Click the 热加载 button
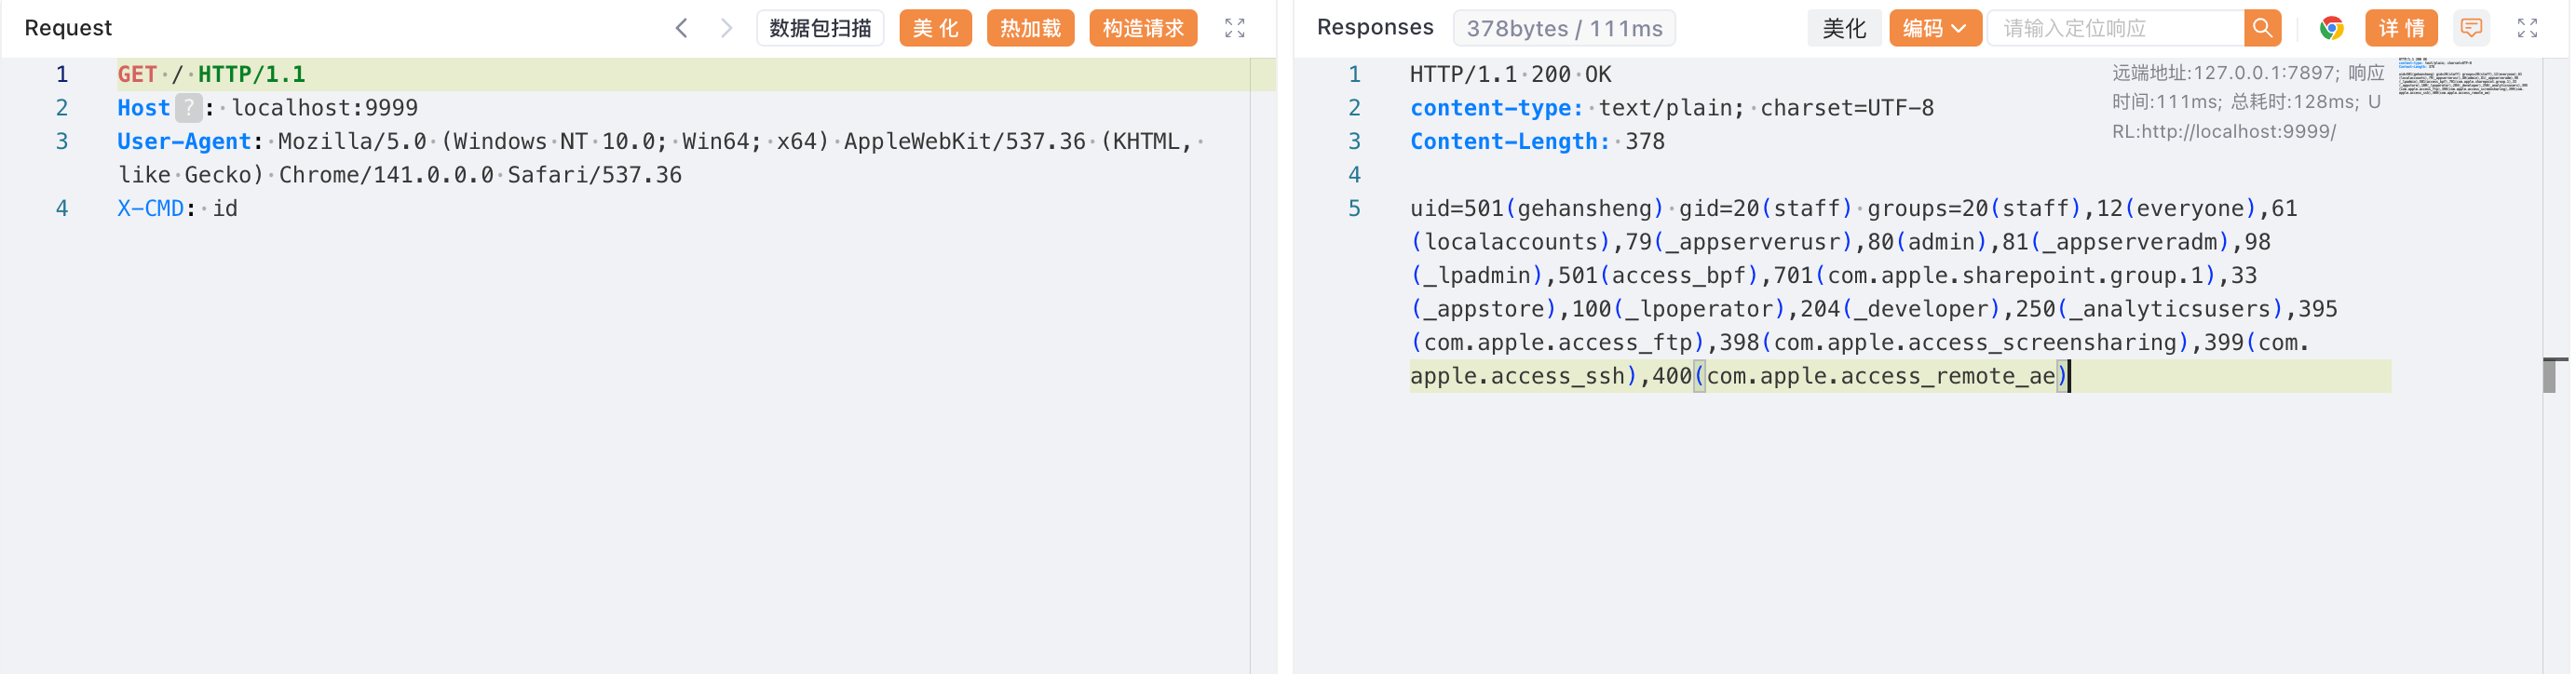This screenshot has height=674, width=2576. click(1029, 28)
